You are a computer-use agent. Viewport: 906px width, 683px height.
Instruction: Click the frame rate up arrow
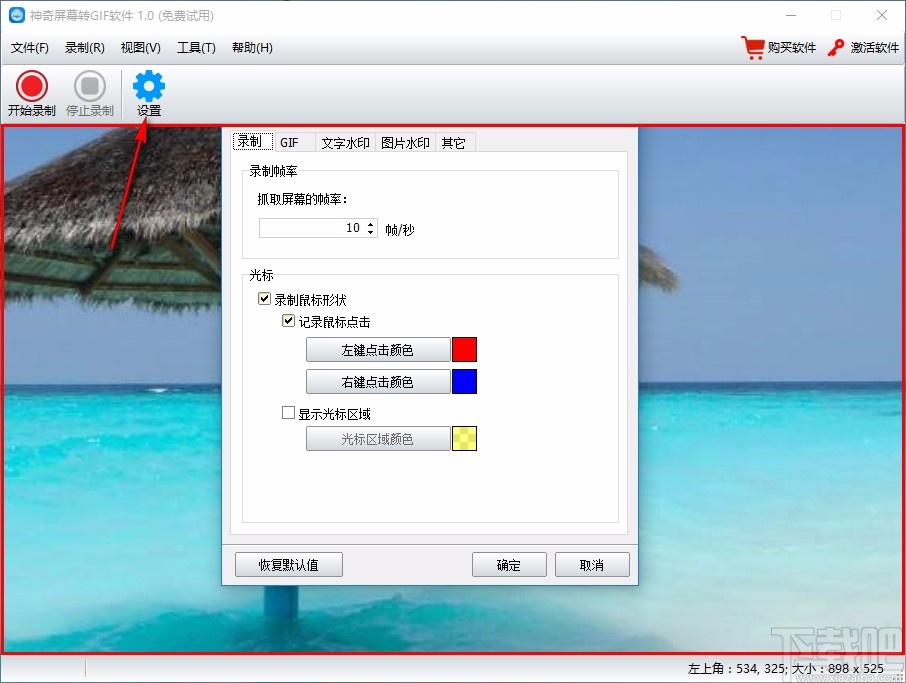[368, 223]
